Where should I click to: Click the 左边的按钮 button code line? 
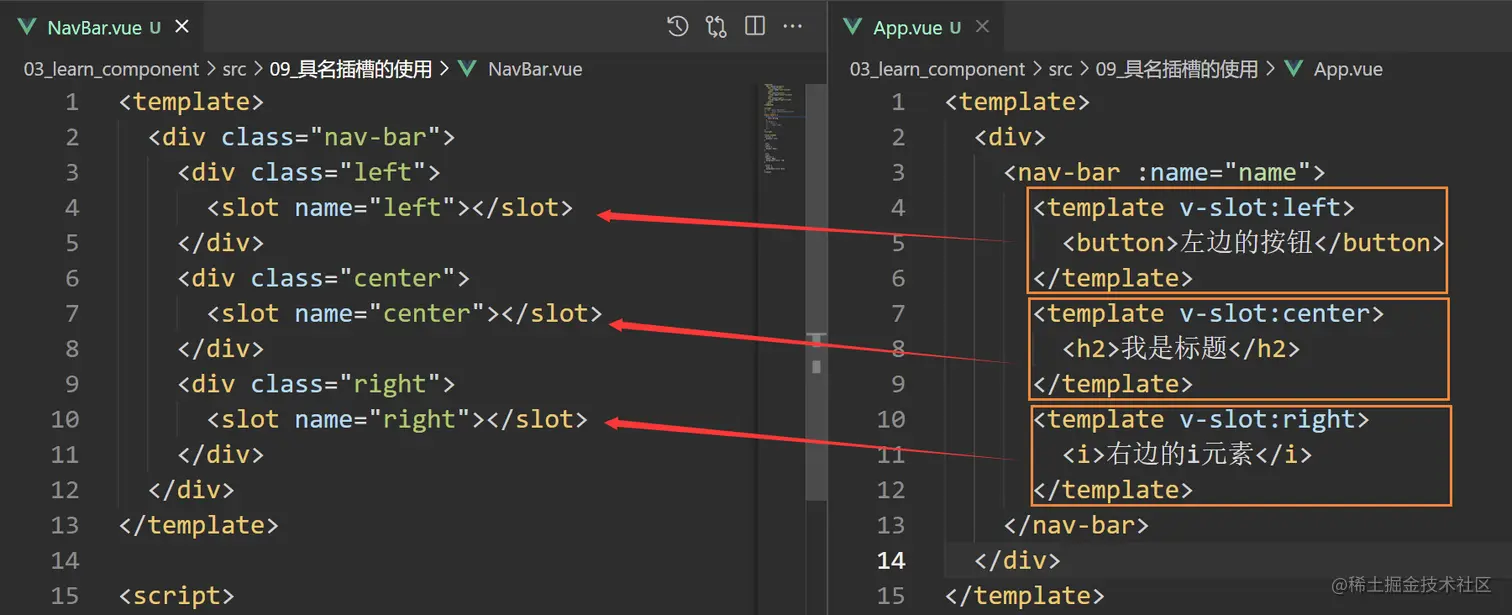[x=1254, y=243]
